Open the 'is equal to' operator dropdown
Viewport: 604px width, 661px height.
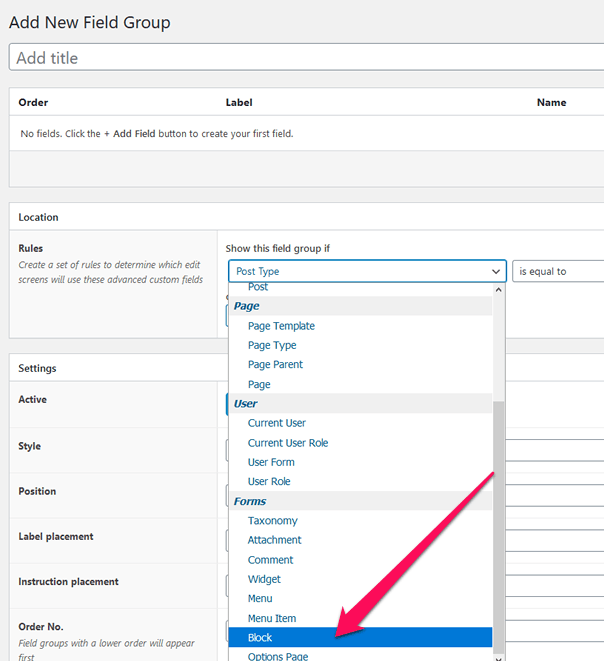pyautogui.click(x=557, y=271)
